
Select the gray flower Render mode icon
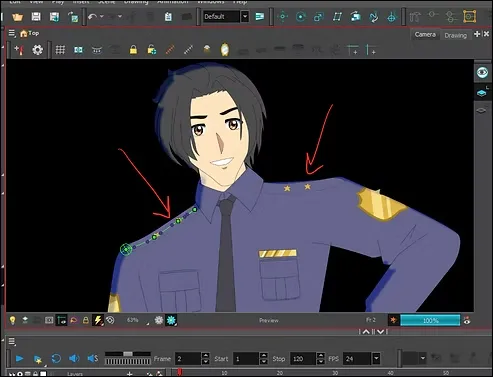[159, 320]
